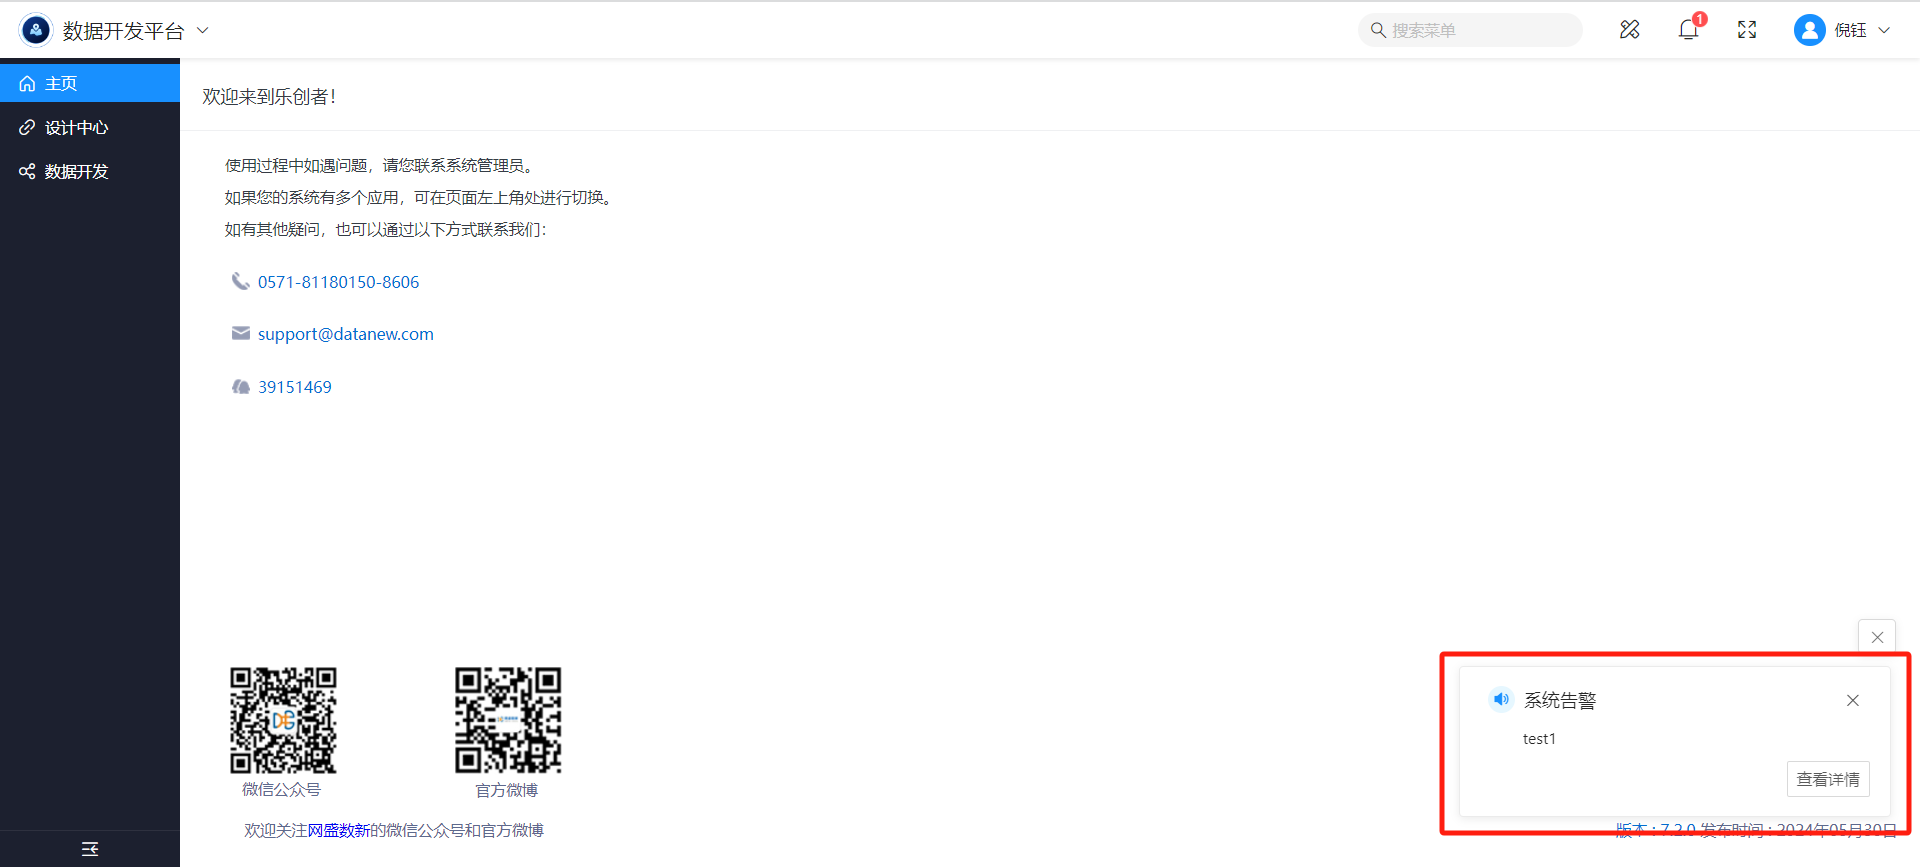This screenshot has height=867, width=1920.
Task: Click the user avatar icon
Action: 1809,30
